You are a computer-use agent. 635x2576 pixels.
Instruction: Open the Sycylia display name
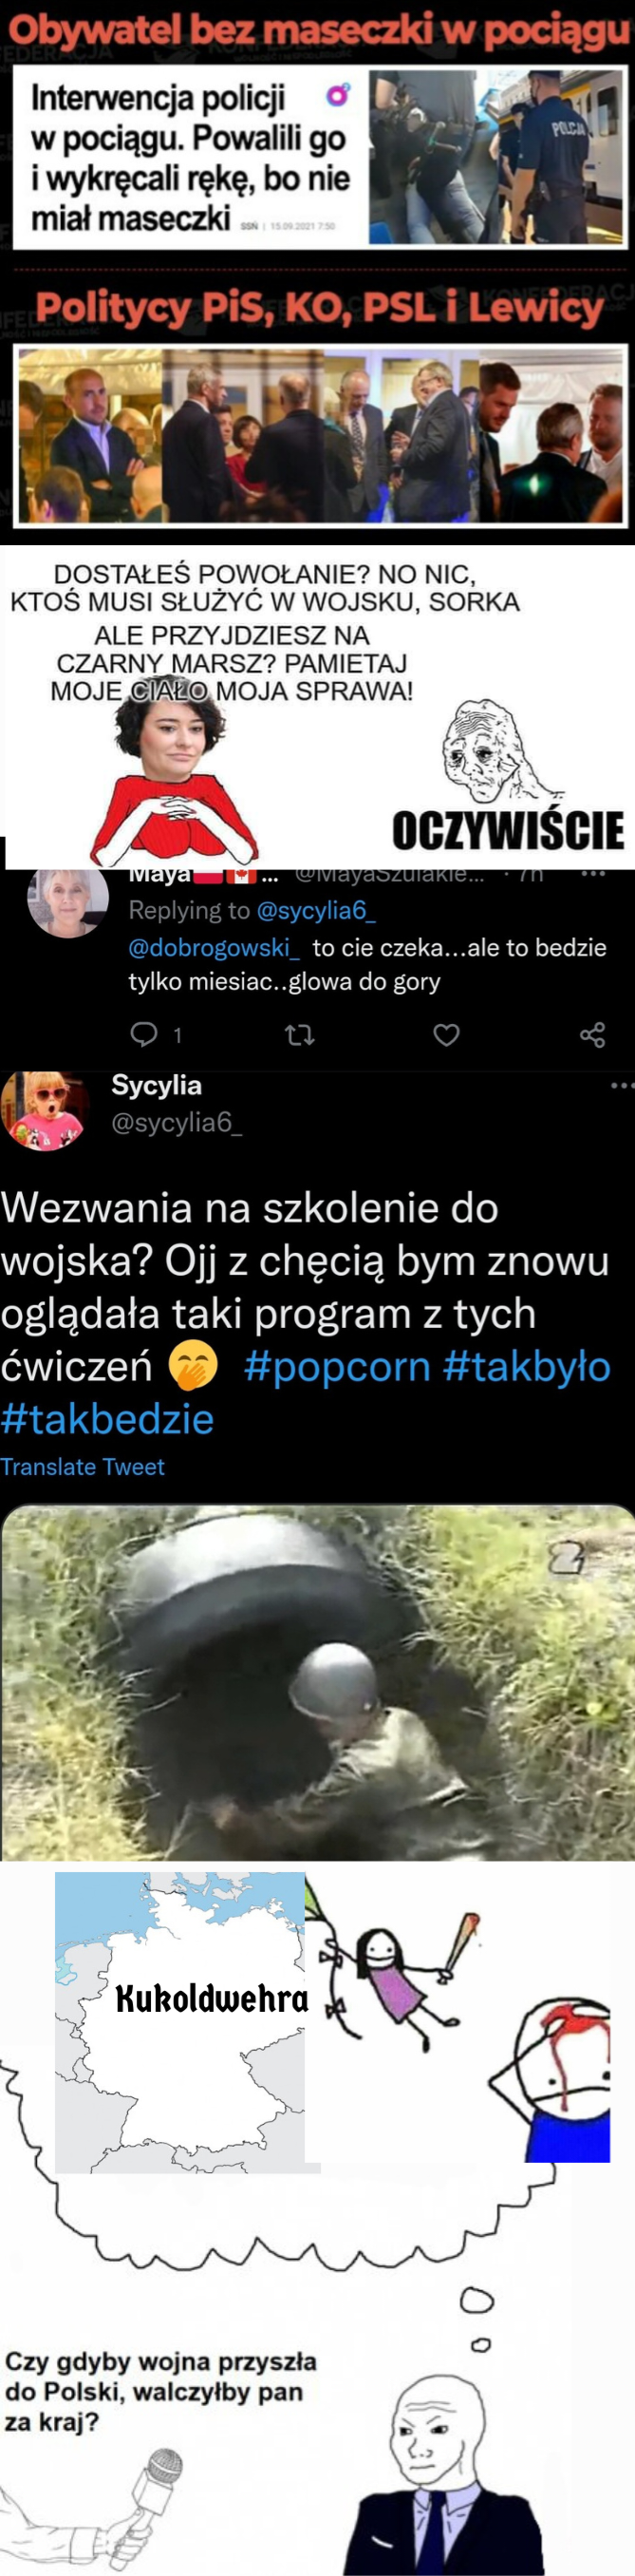coord(156,1085)
